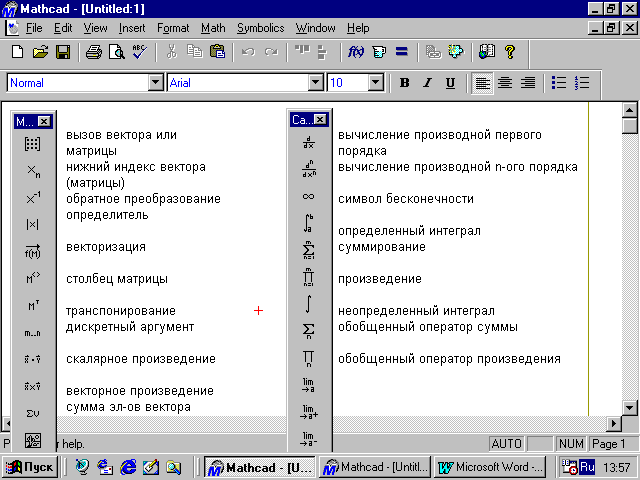Viewport: 640px width, 480px height.
Task: Select the nth derivative icon
Action: click(309, 169)
